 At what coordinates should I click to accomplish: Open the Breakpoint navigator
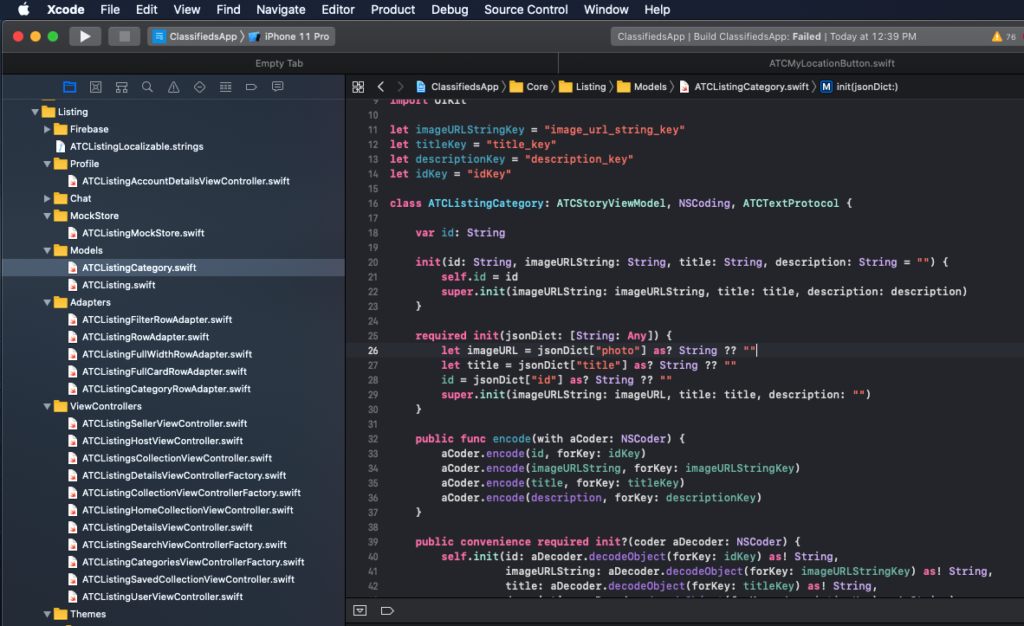pyautogui.click(x=251, y=88)
